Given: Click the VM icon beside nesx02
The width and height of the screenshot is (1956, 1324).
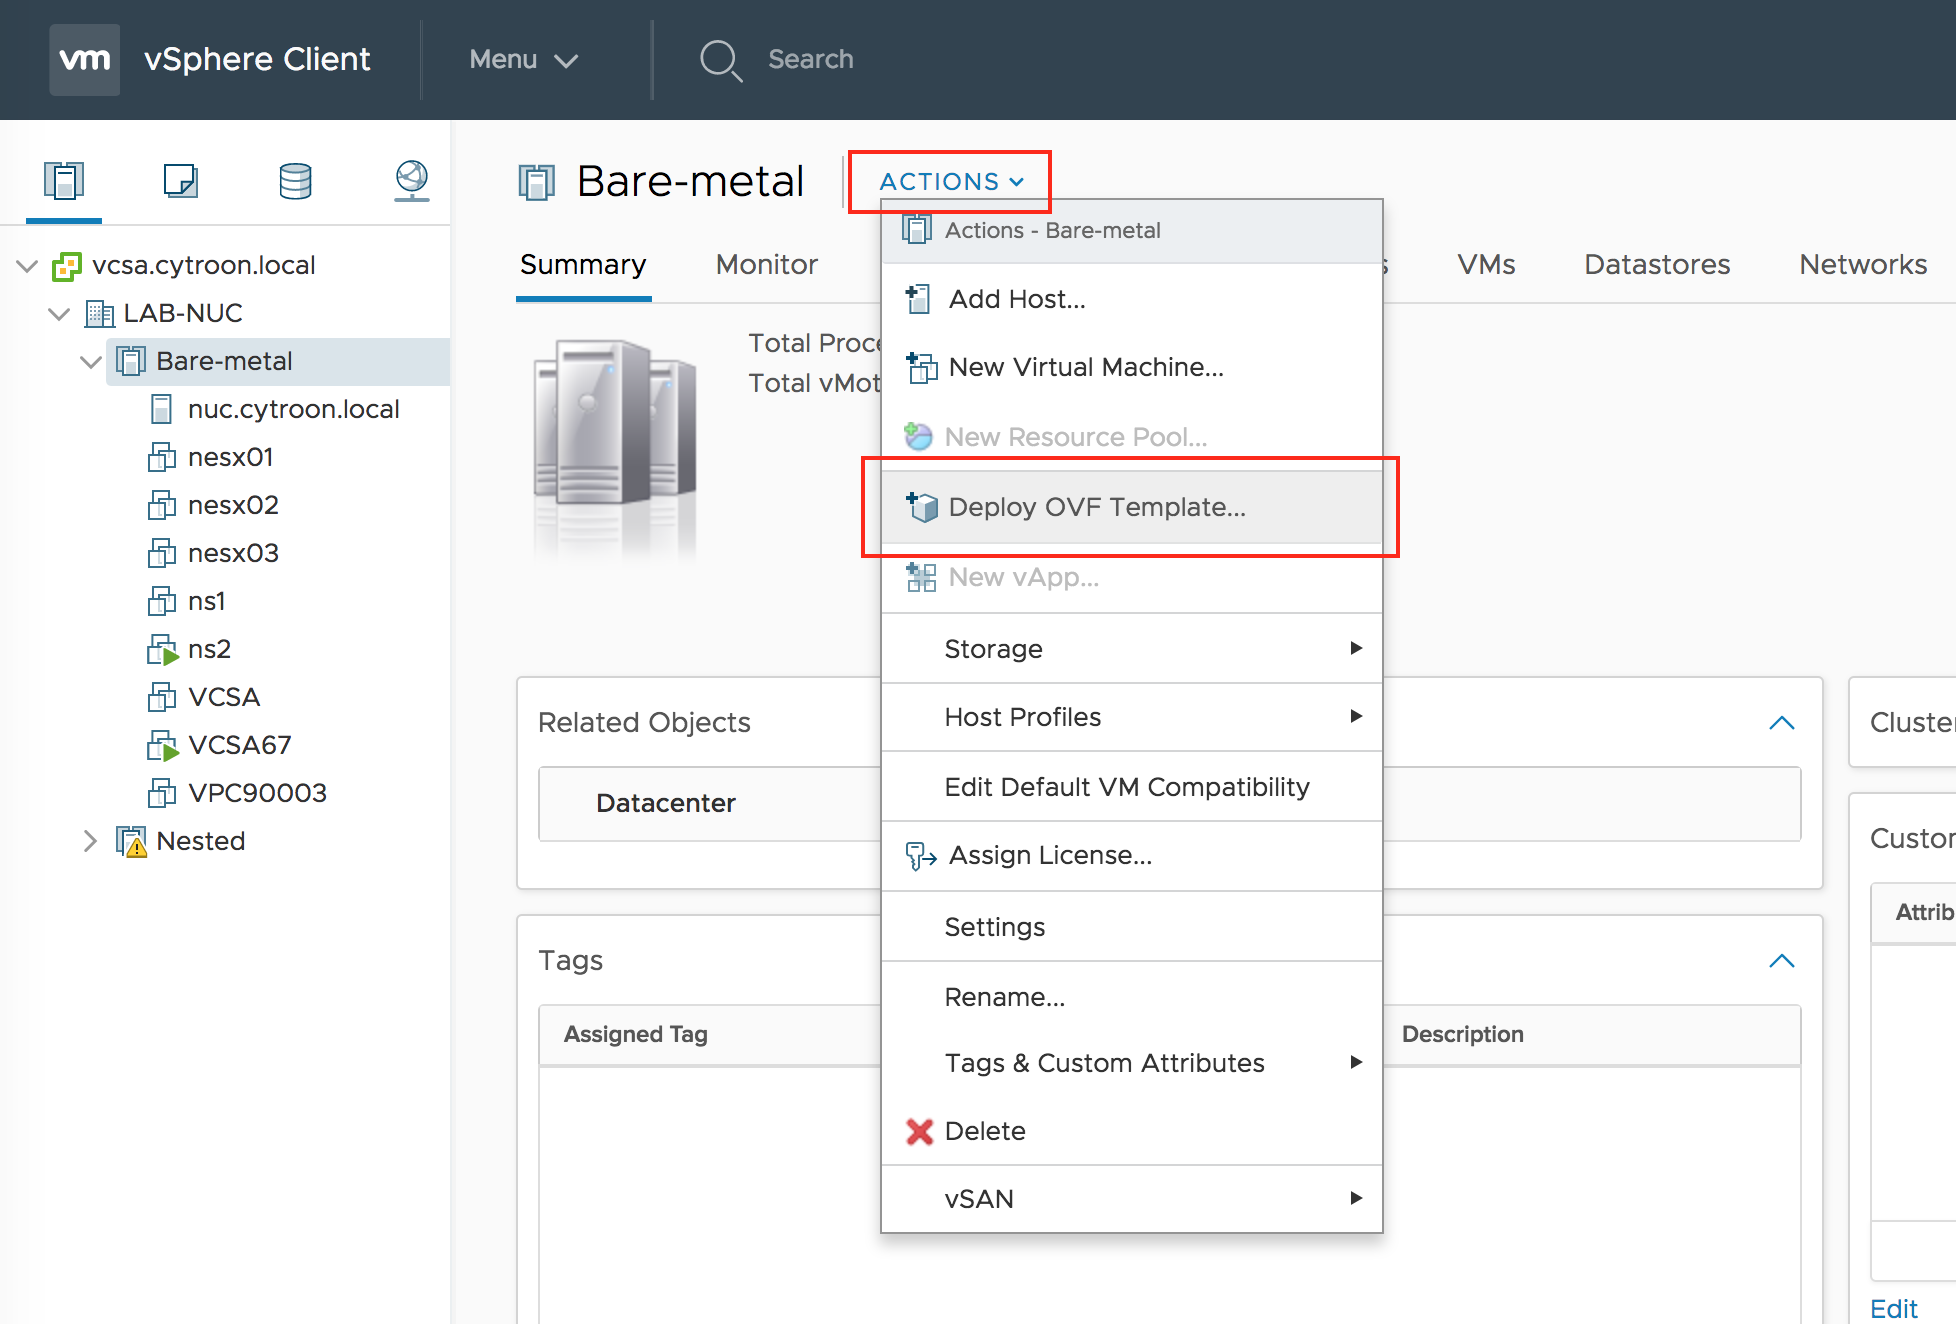Looking at the screenshot, I should pos(162,505).
